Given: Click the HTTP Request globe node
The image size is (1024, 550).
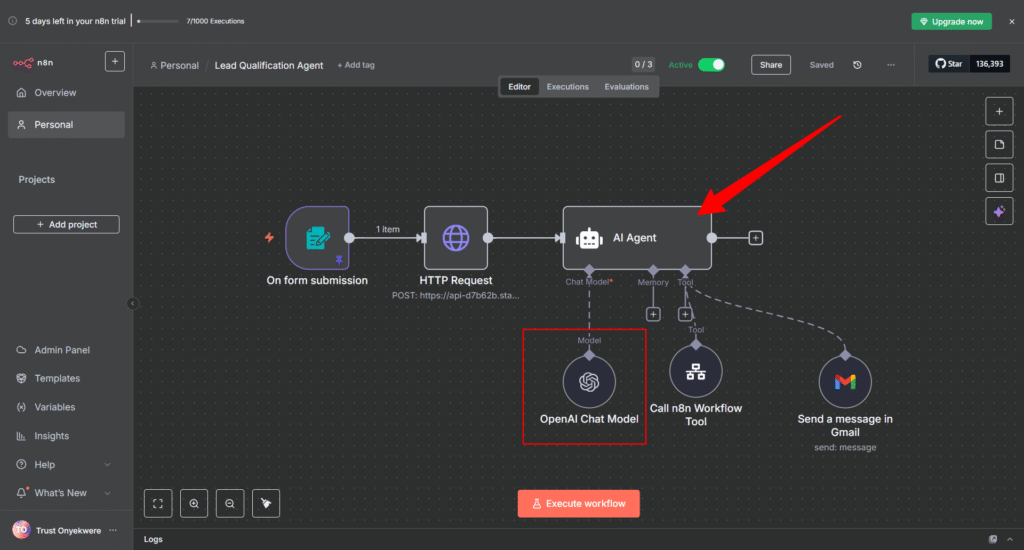Looking at the screenshot, I should 456,238.
